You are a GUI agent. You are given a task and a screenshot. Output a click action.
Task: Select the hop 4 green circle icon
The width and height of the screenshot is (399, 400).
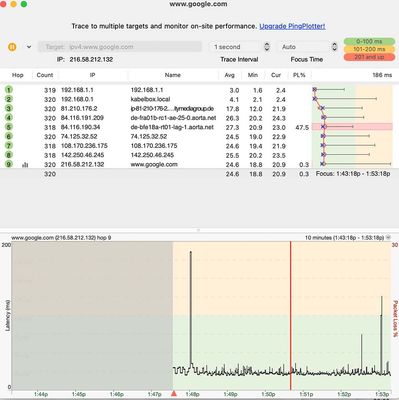[x=9, y=118]
